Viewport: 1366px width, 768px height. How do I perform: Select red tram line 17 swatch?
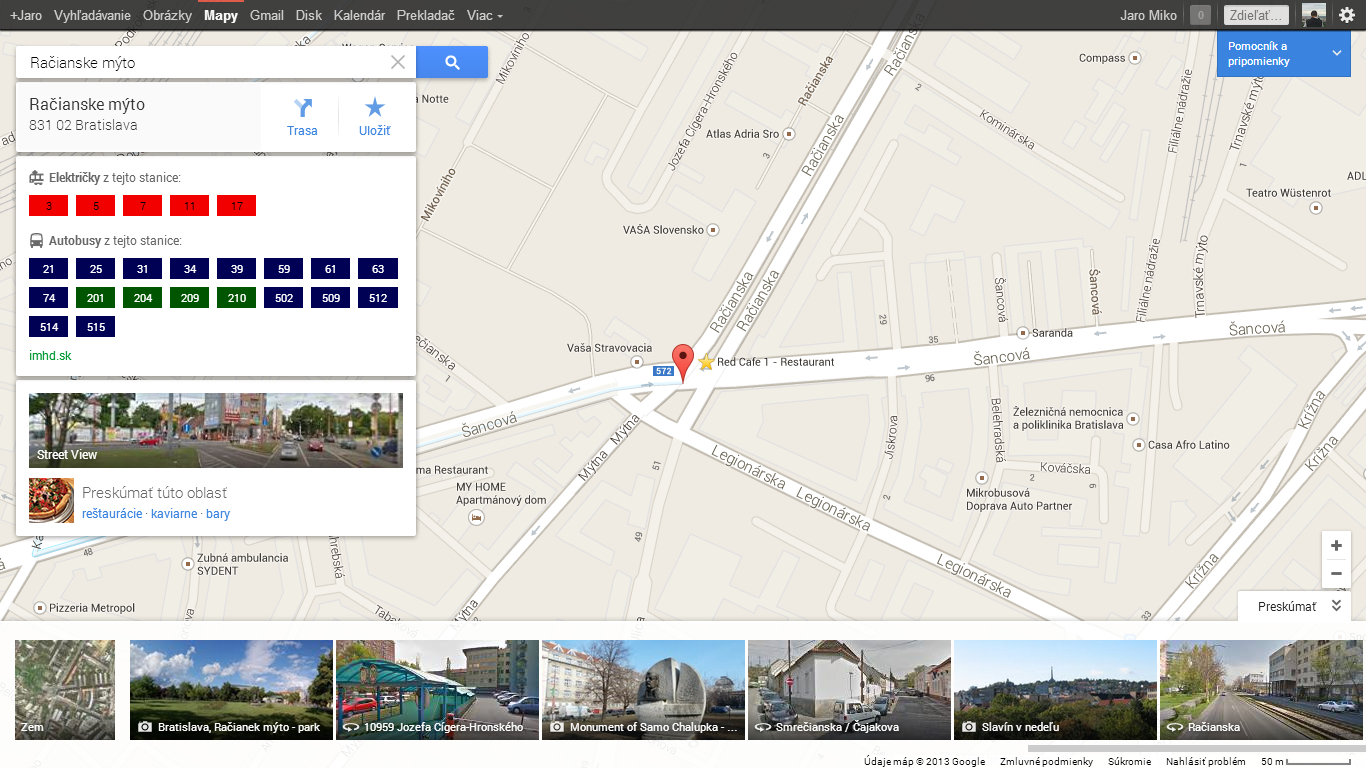(237, 206)
